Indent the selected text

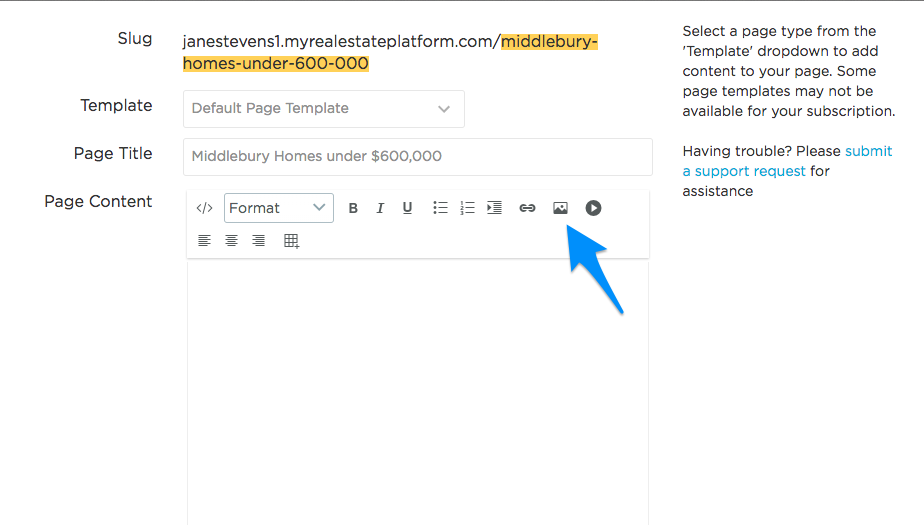494,208
